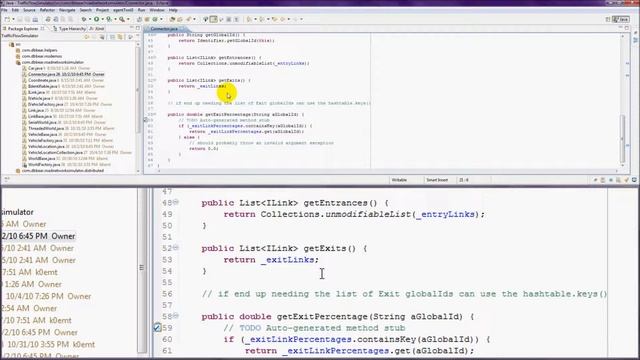The height and width of the screenshot is (360, 640).
Task: Select VehicleLocationCollection.java in Package Explorer
Action: coord(77,152)
